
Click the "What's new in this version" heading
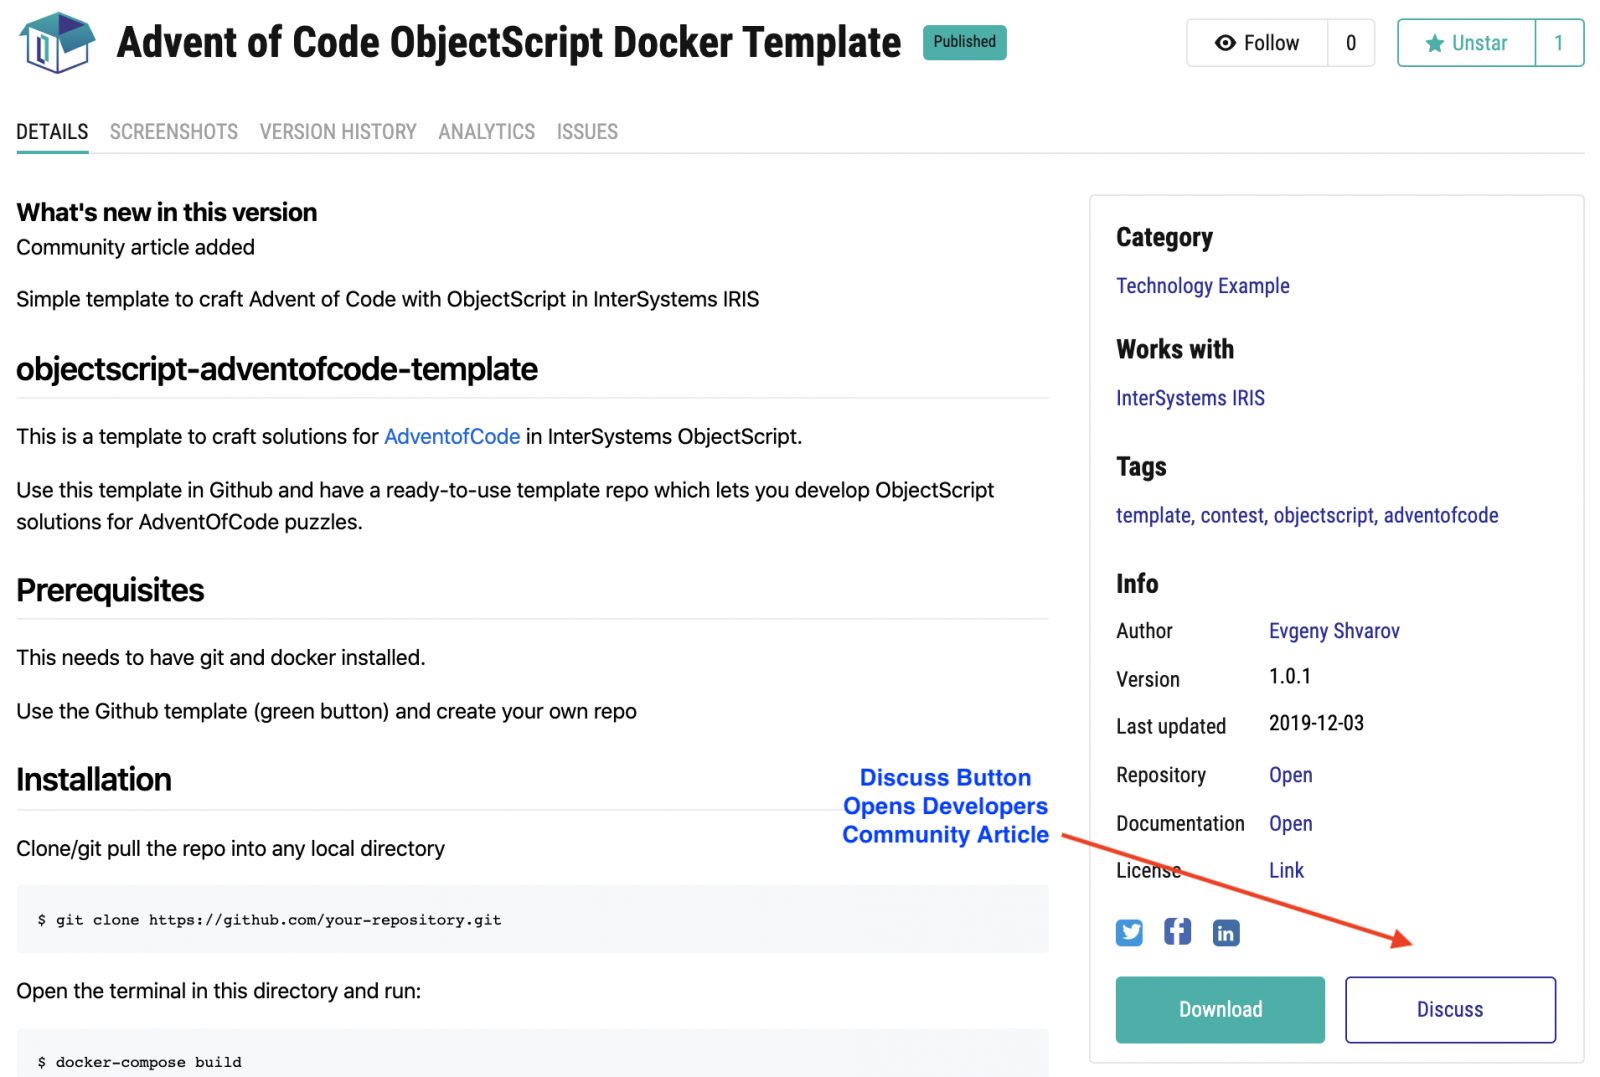(167, 212)
